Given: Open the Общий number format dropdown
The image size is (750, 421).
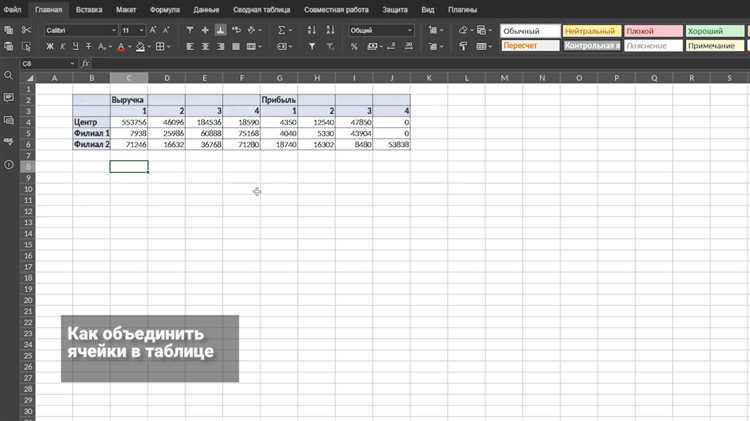Looking at the screenshot, I should (x=410, y=30).
